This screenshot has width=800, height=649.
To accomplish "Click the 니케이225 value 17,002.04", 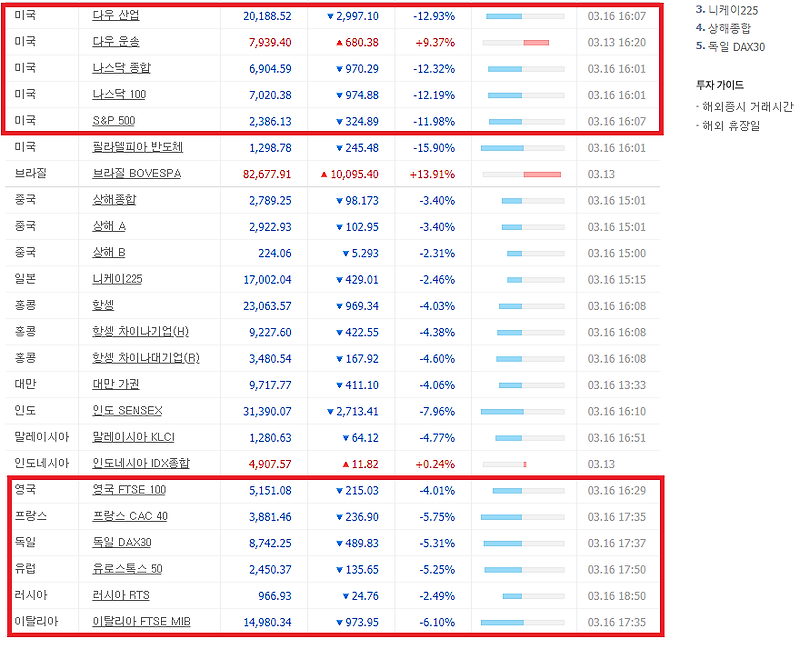I will point(267,280).
